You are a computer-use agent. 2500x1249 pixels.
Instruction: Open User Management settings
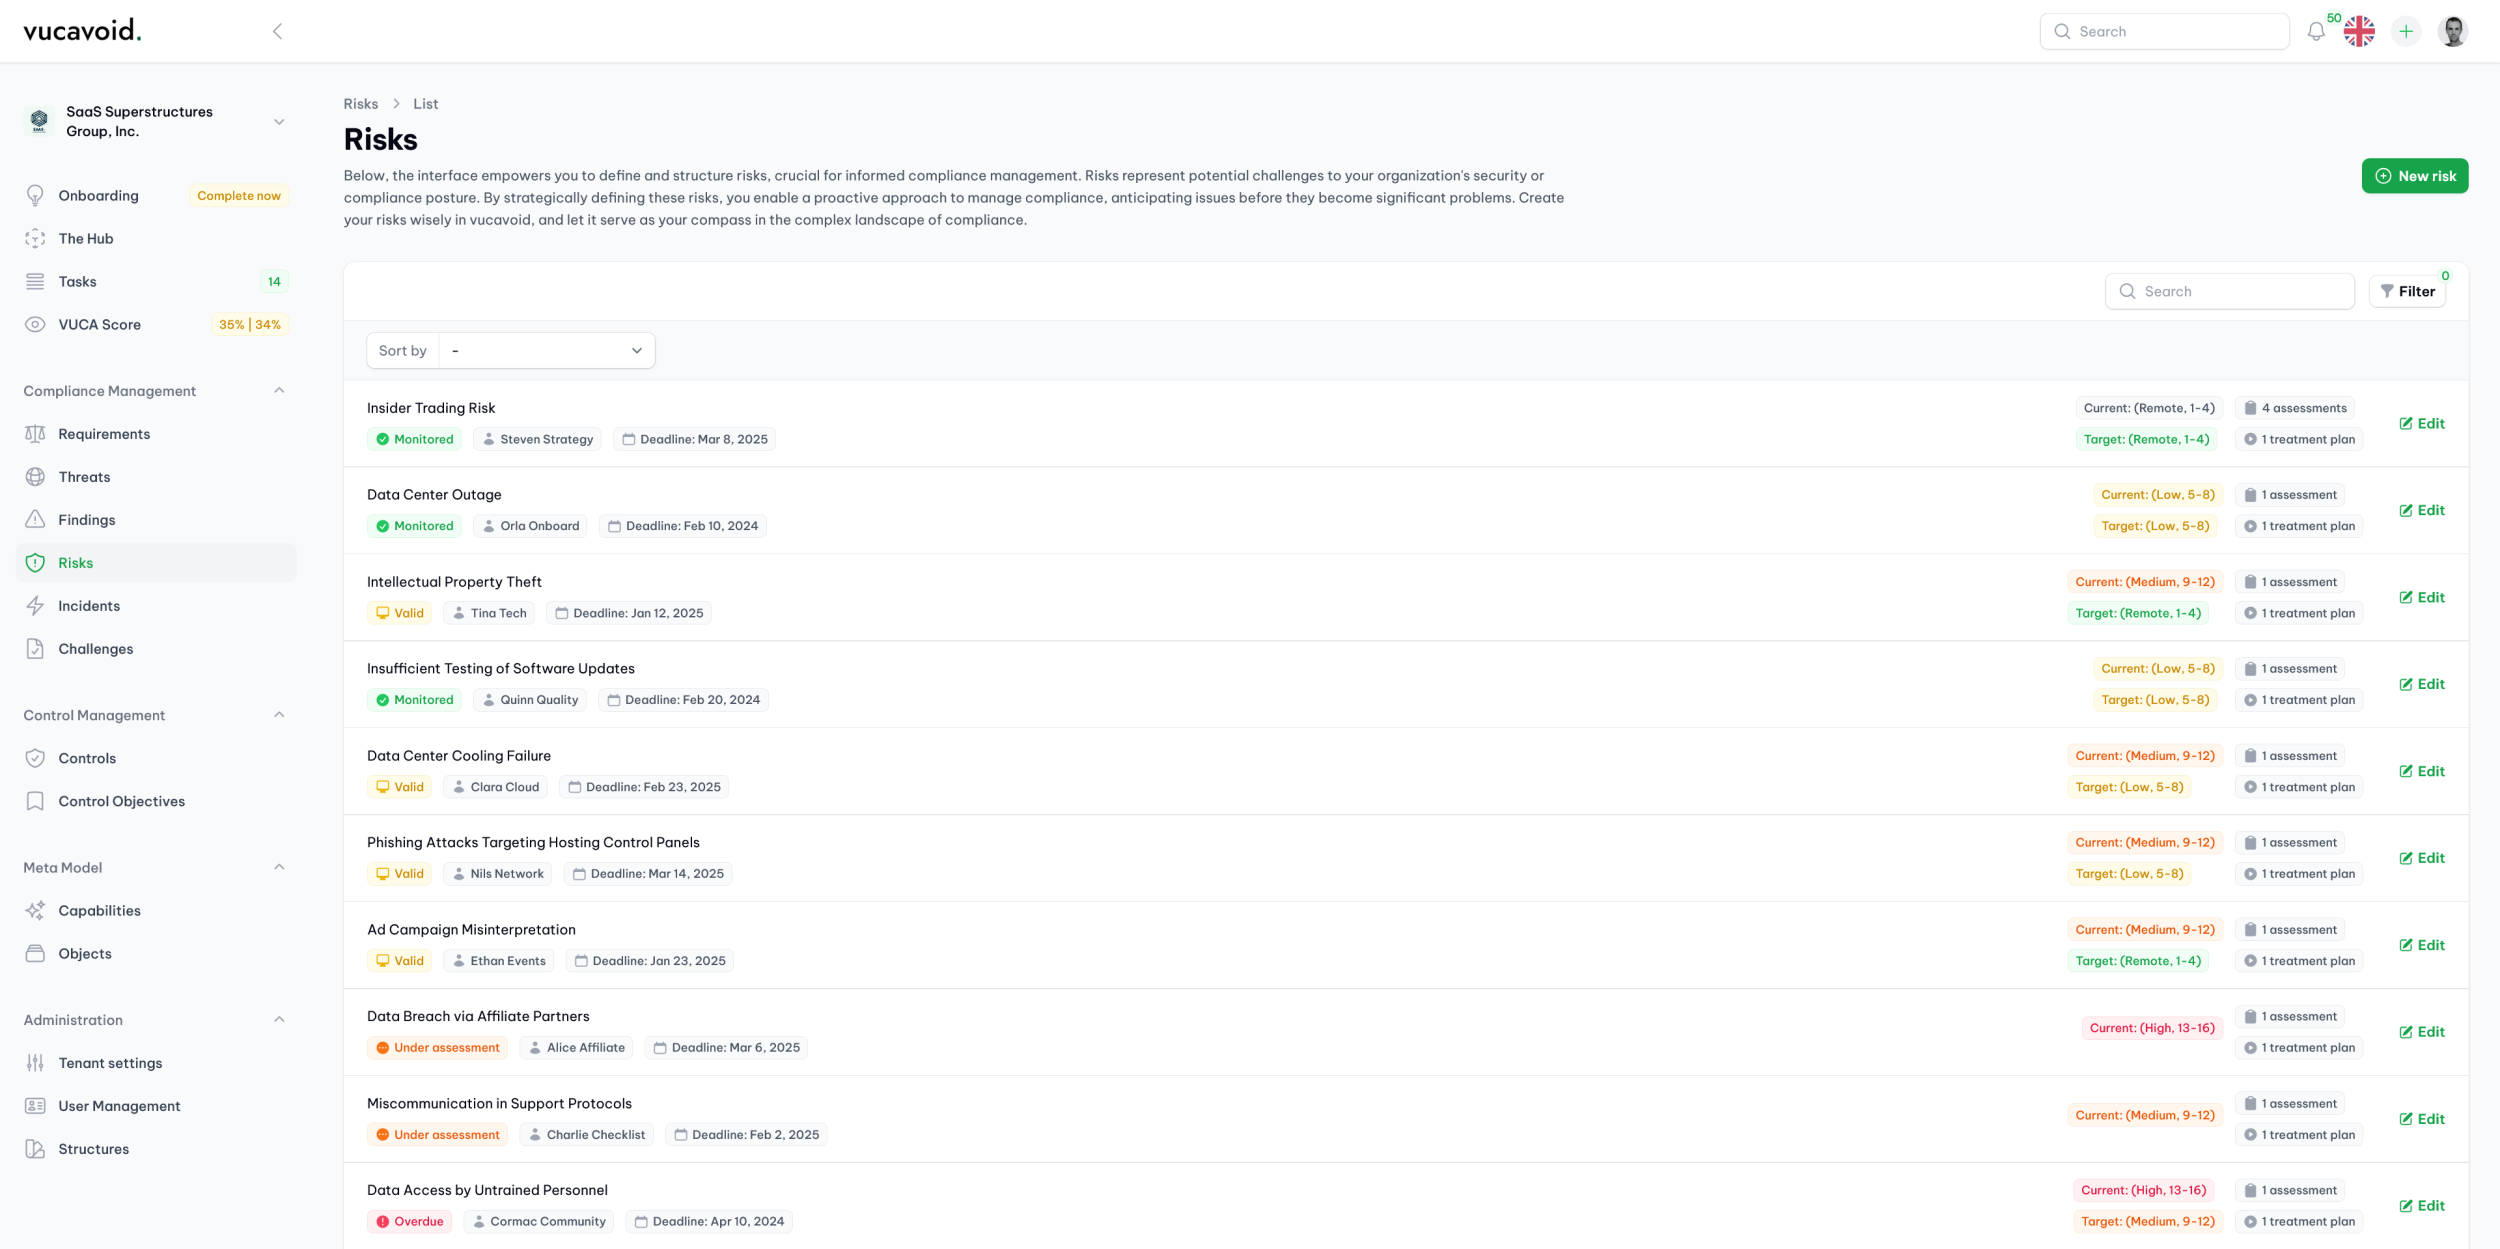(119, 1105)
